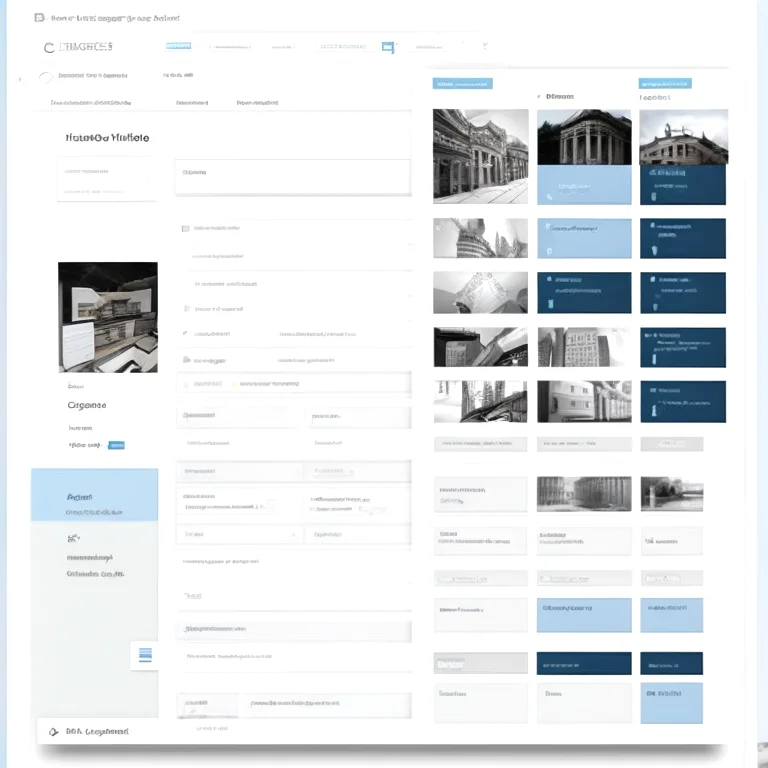
Task: Expand the highlighted light-blue section in the left sidebar
Action: point(95,495)
